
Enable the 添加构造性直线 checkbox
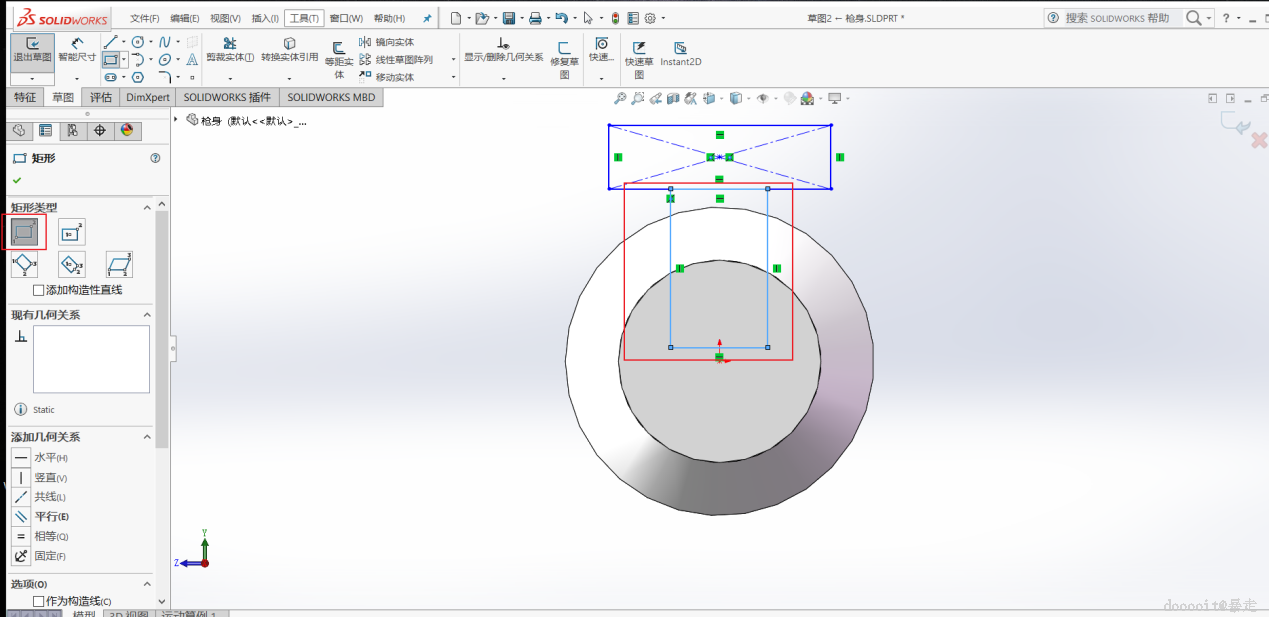coord(39,290)
